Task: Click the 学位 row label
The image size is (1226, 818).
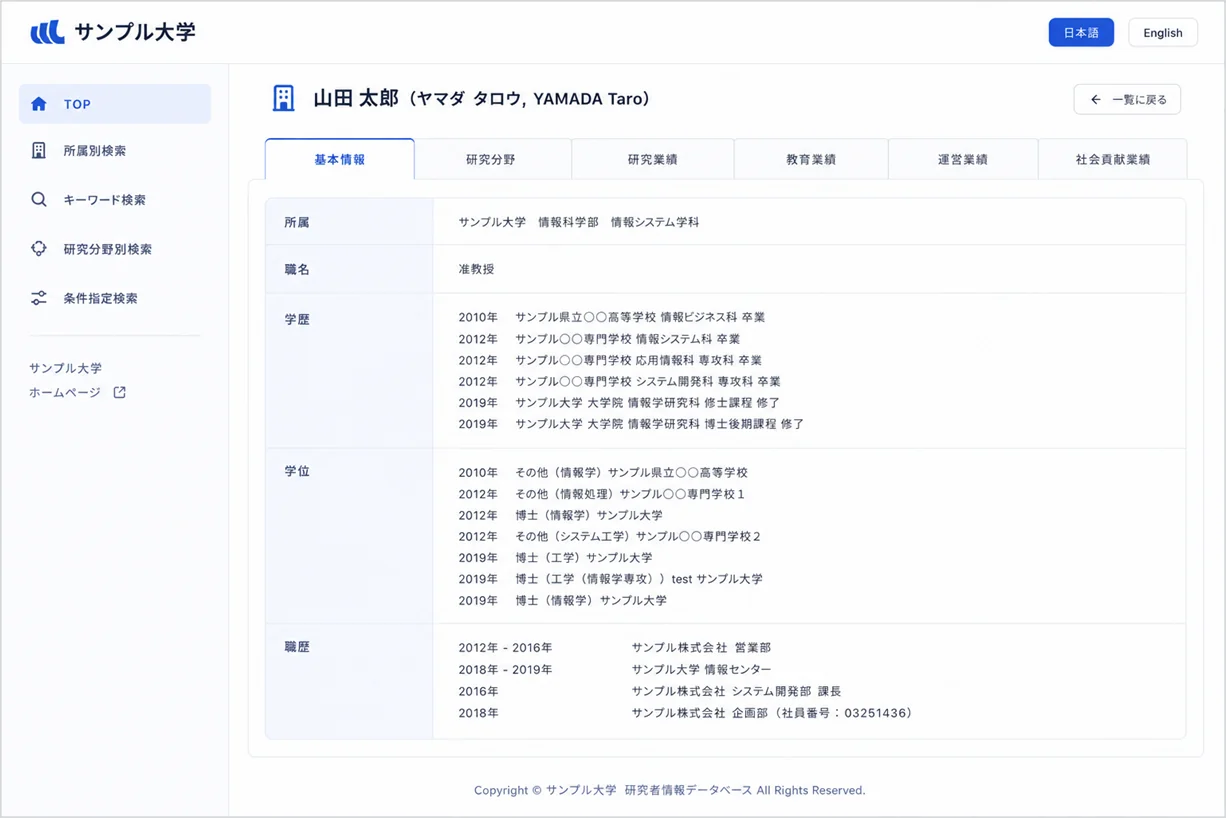Action: pyautogui.click(x=297, y=471)
